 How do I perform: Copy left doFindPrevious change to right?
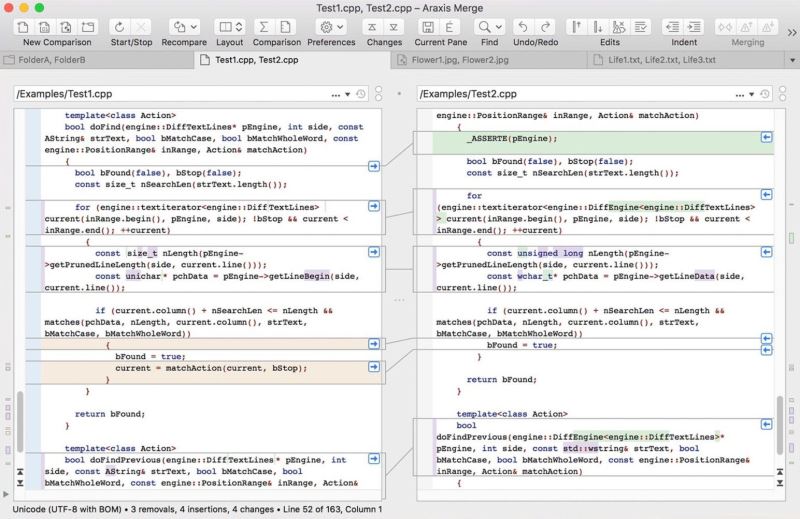coord(374,459)
